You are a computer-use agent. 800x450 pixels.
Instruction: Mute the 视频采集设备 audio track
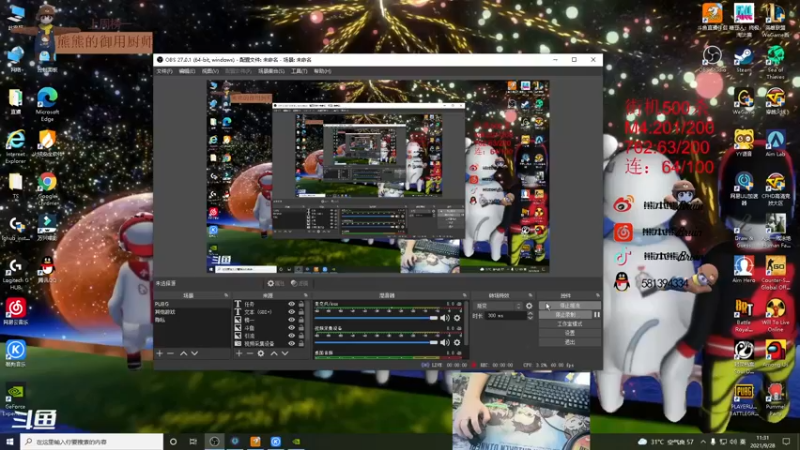(x=445, y=342)
